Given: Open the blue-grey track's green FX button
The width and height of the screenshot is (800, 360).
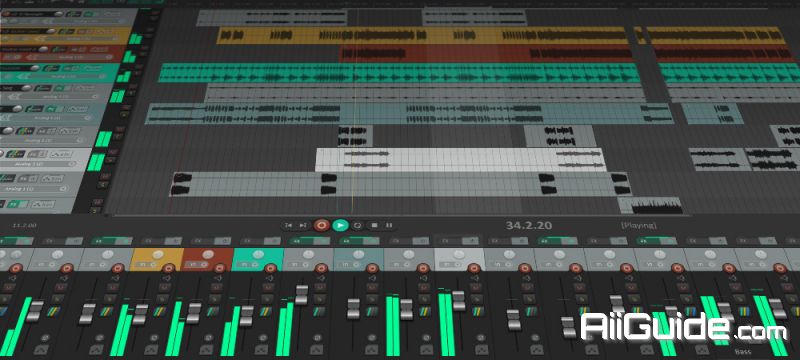Looking at the screenshot, I should pos(51,109).
